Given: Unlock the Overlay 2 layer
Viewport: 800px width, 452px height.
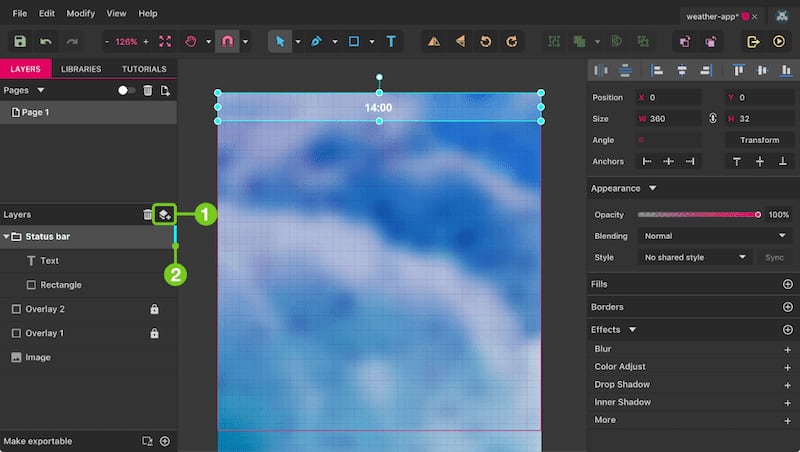Looking at the screenshot, I should (154, 309).
